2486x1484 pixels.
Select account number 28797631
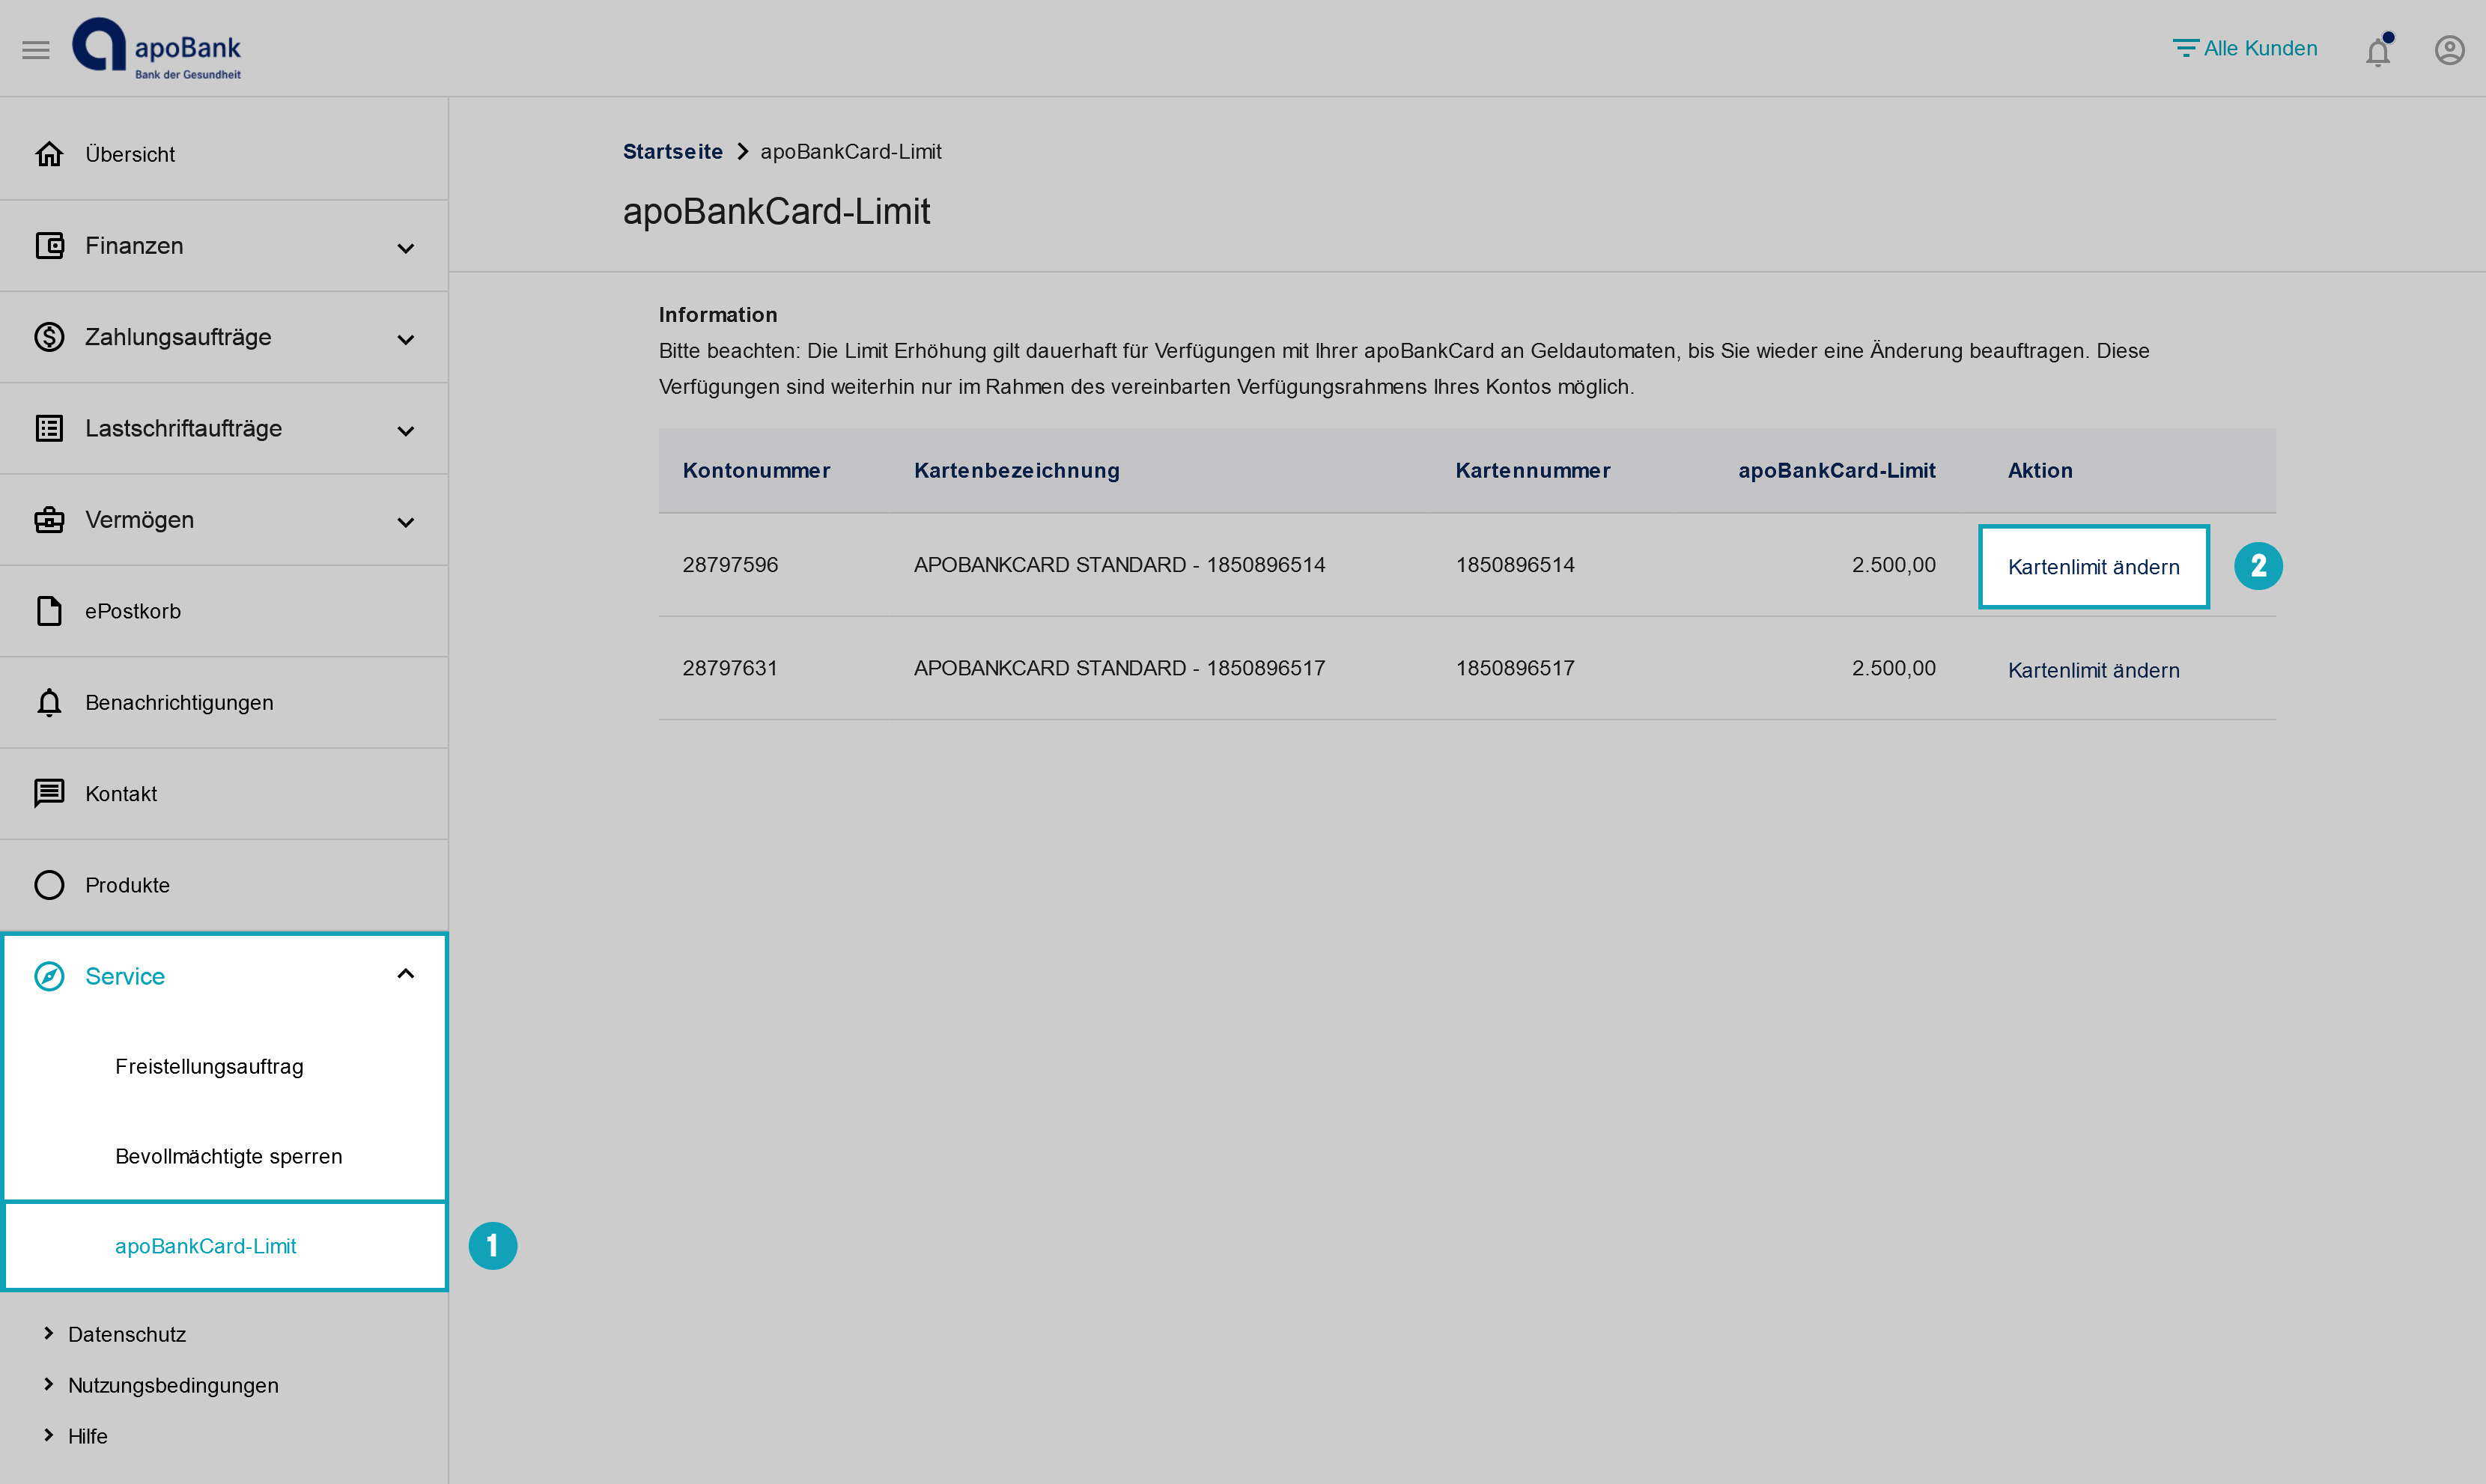(x=730, y=668)
